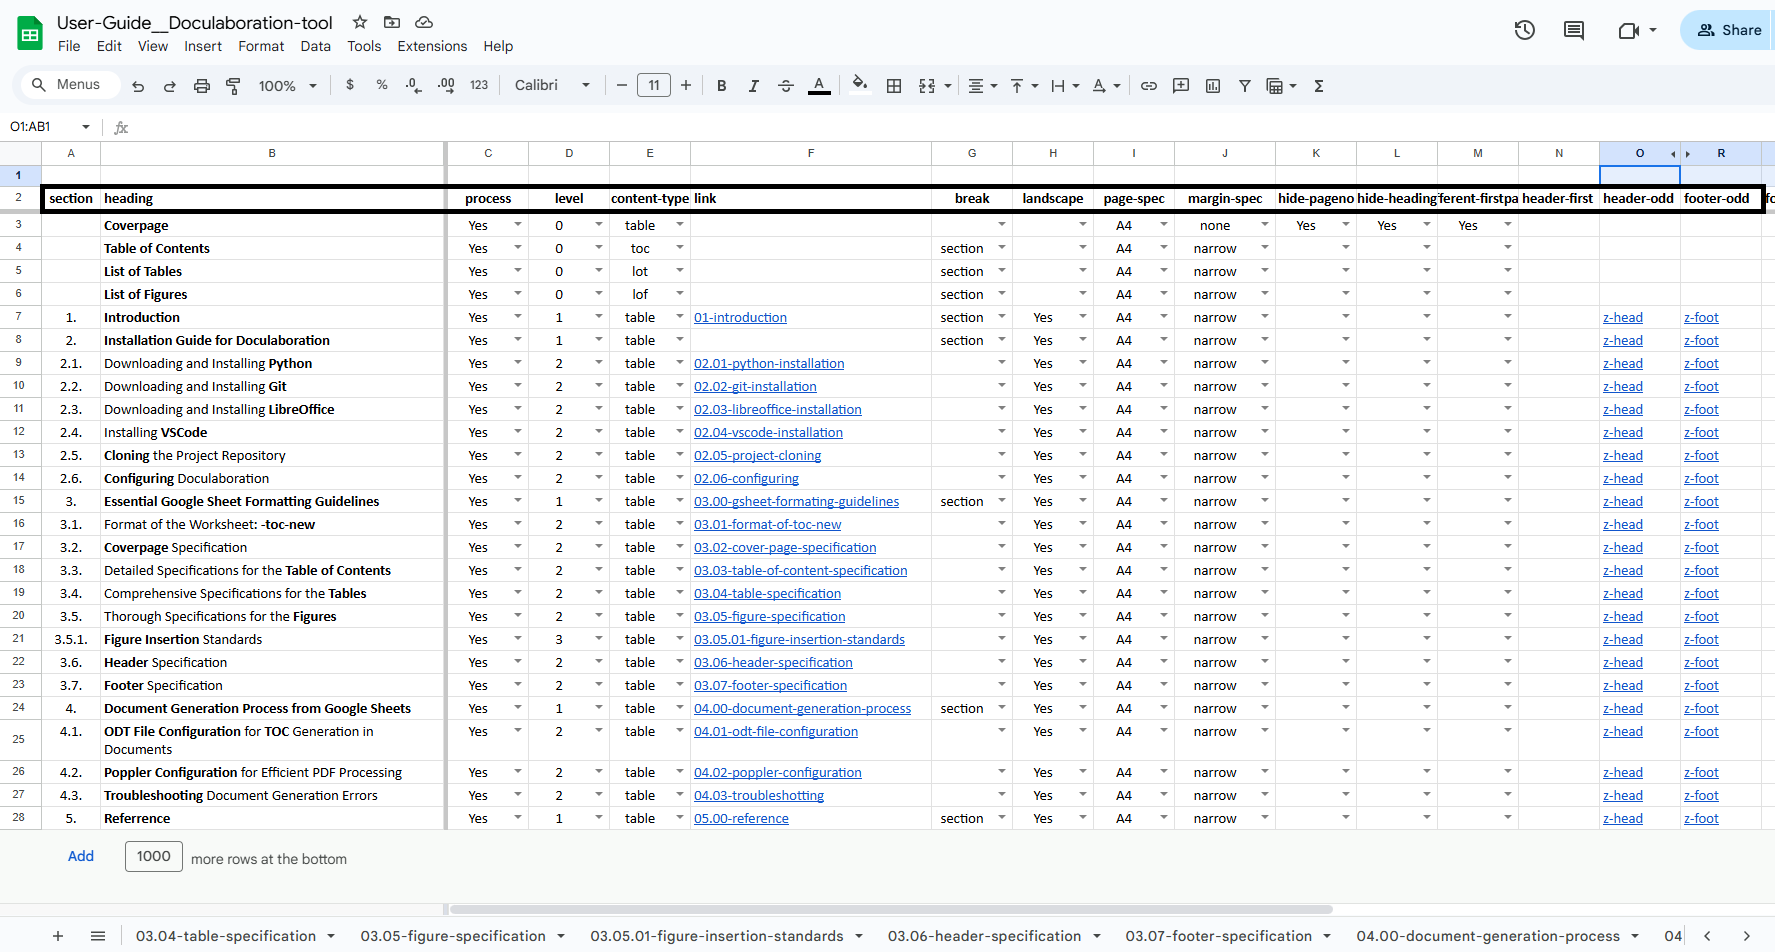
Task: Open the File menu
Action: point(69,46)
